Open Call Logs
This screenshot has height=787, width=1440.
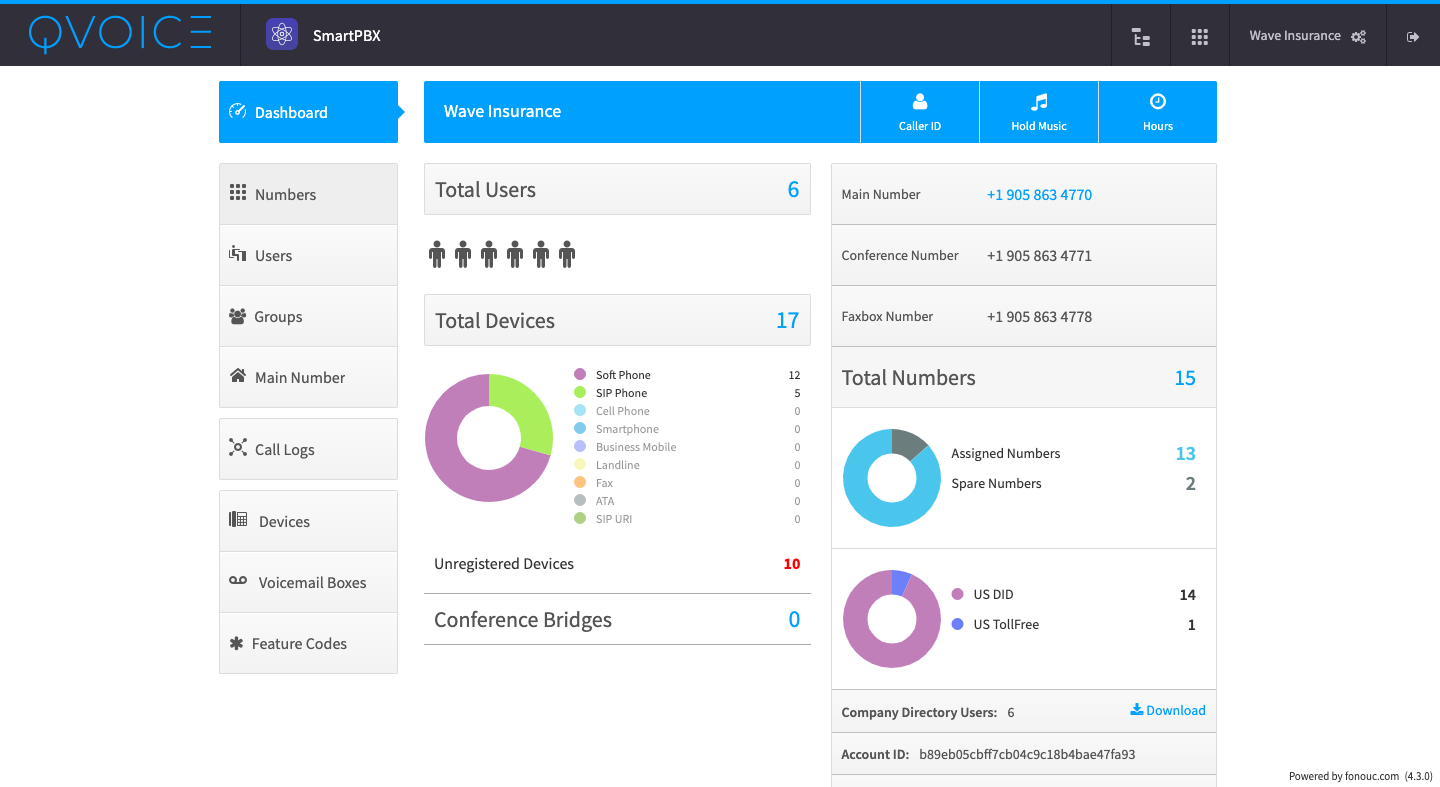click(308, 449)
